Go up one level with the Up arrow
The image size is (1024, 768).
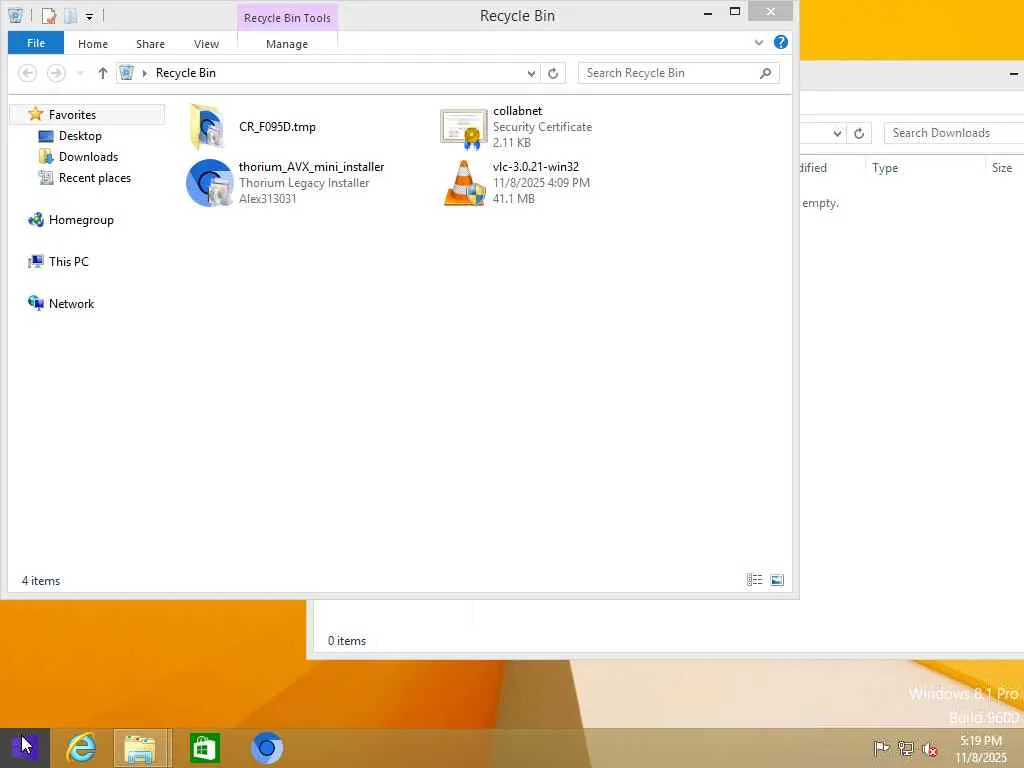pyautogui.click(x=103, y=73)
